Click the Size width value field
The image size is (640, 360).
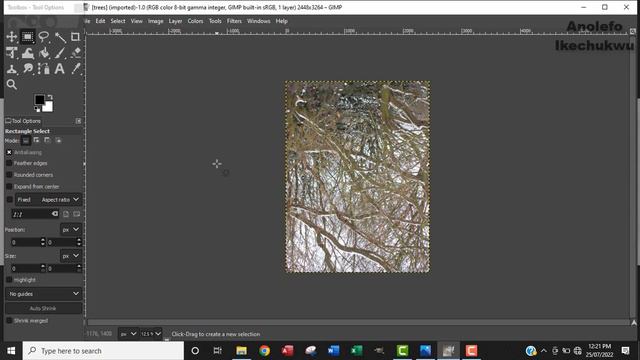pos(25,268)
